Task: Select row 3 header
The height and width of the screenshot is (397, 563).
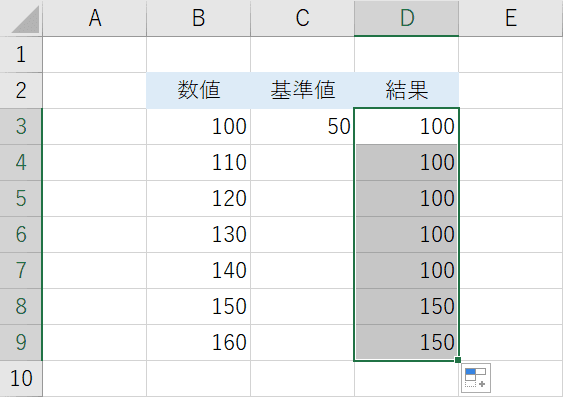Action: 21,126
